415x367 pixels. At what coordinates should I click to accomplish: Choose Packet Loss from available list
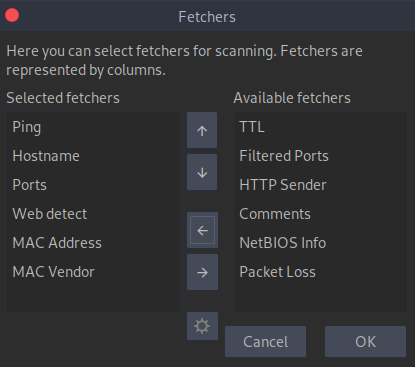point(320,272)
